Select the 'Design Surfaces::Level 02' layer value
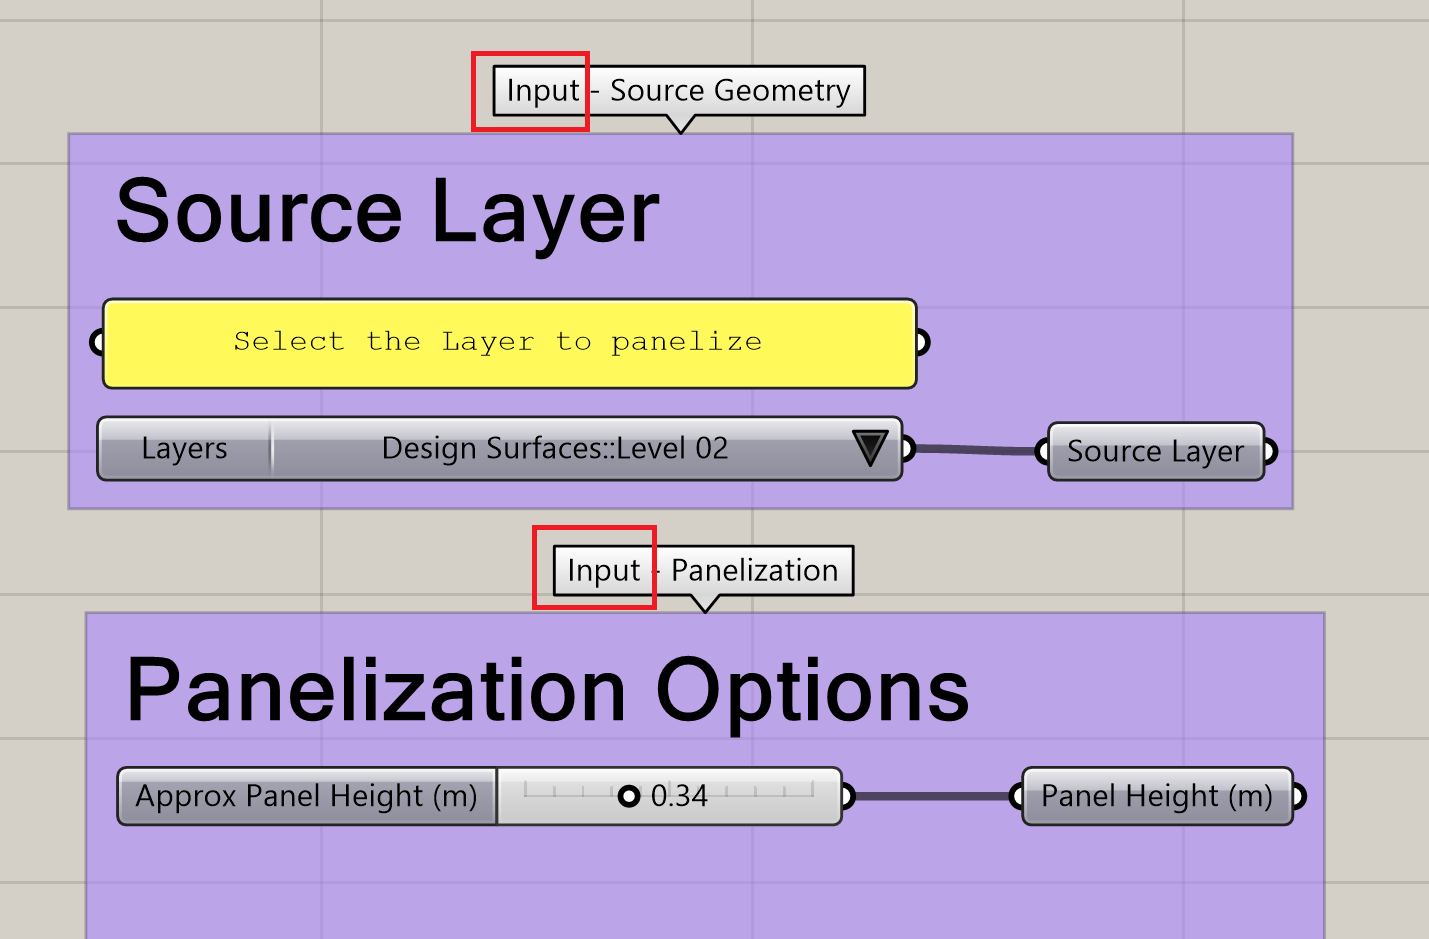 [x=555, y=448]
